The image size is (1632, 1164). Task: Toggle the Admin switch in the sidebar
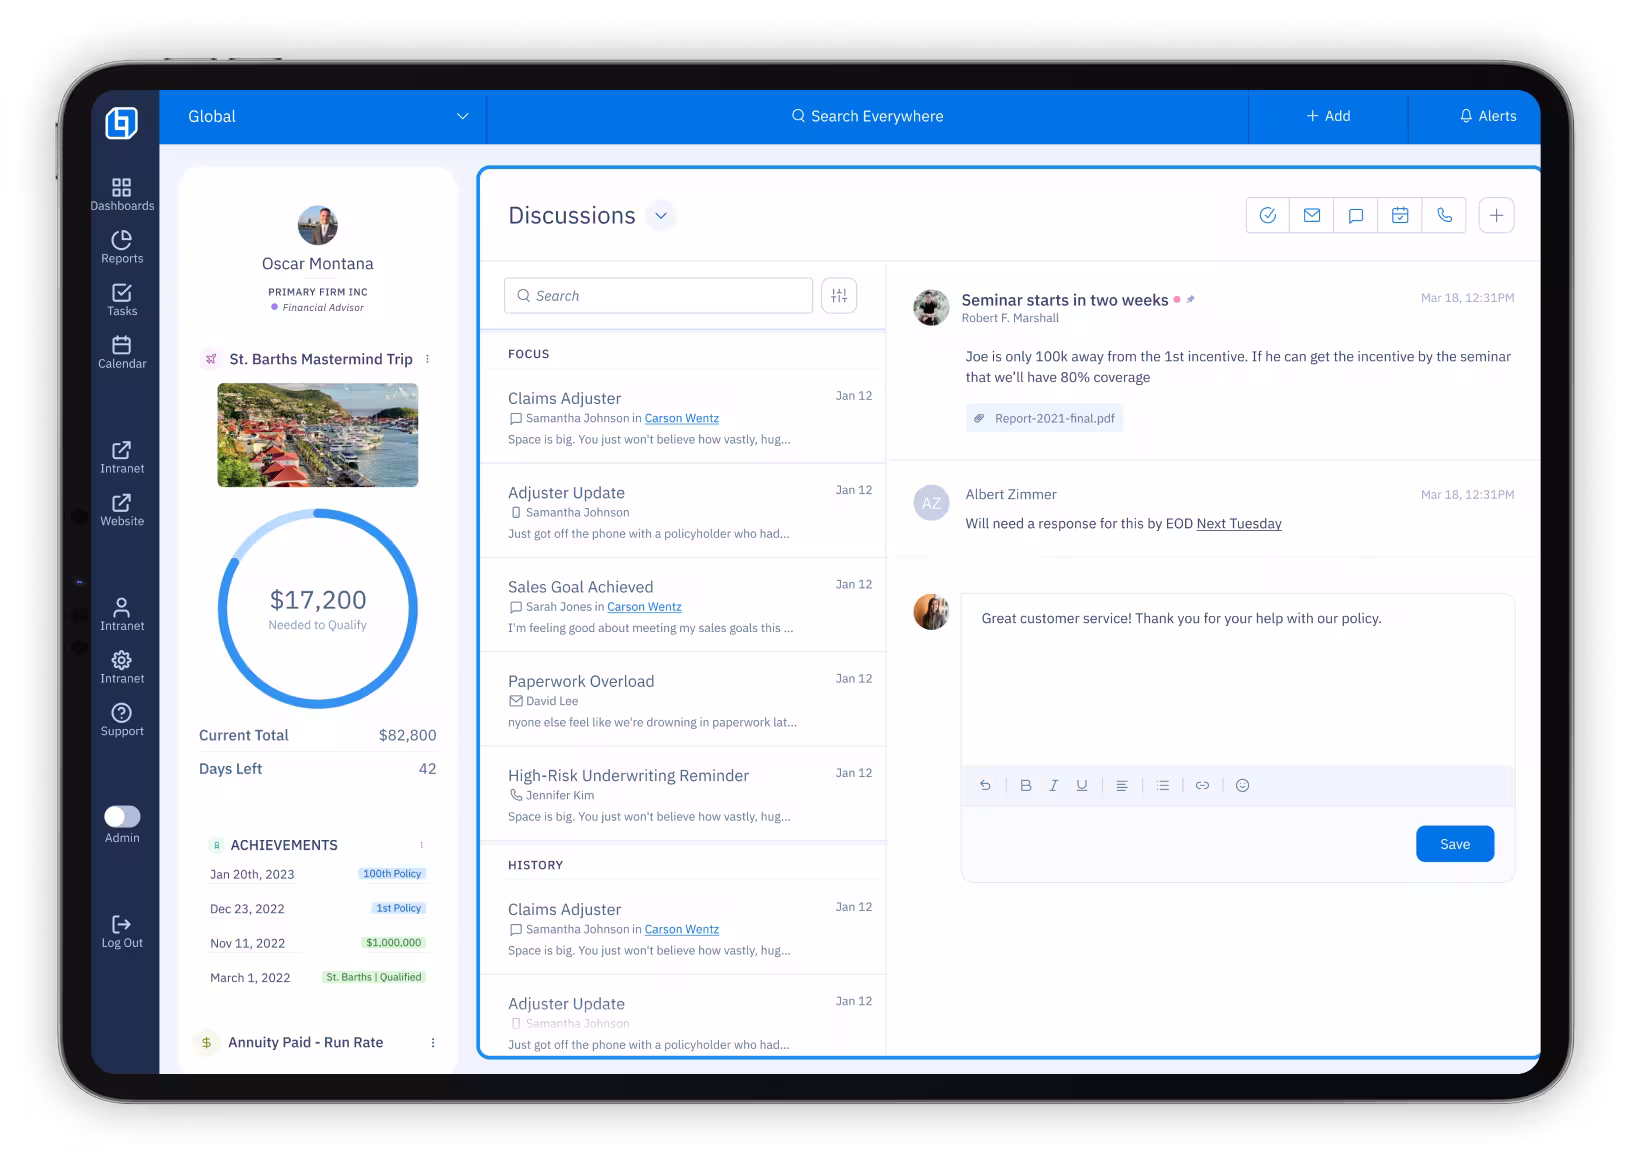click(122, 817)
